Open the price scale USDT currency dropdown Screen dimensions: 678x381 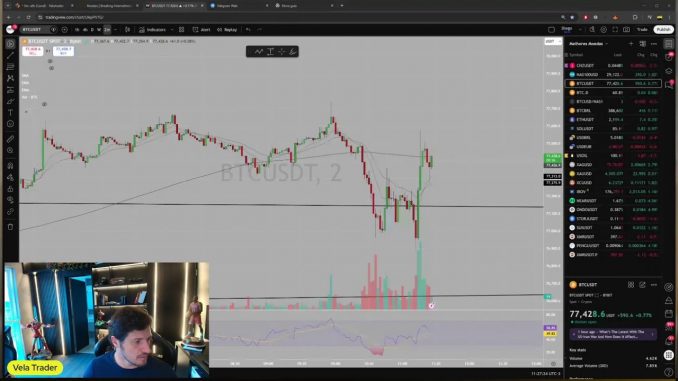click(x=552, y=42)
